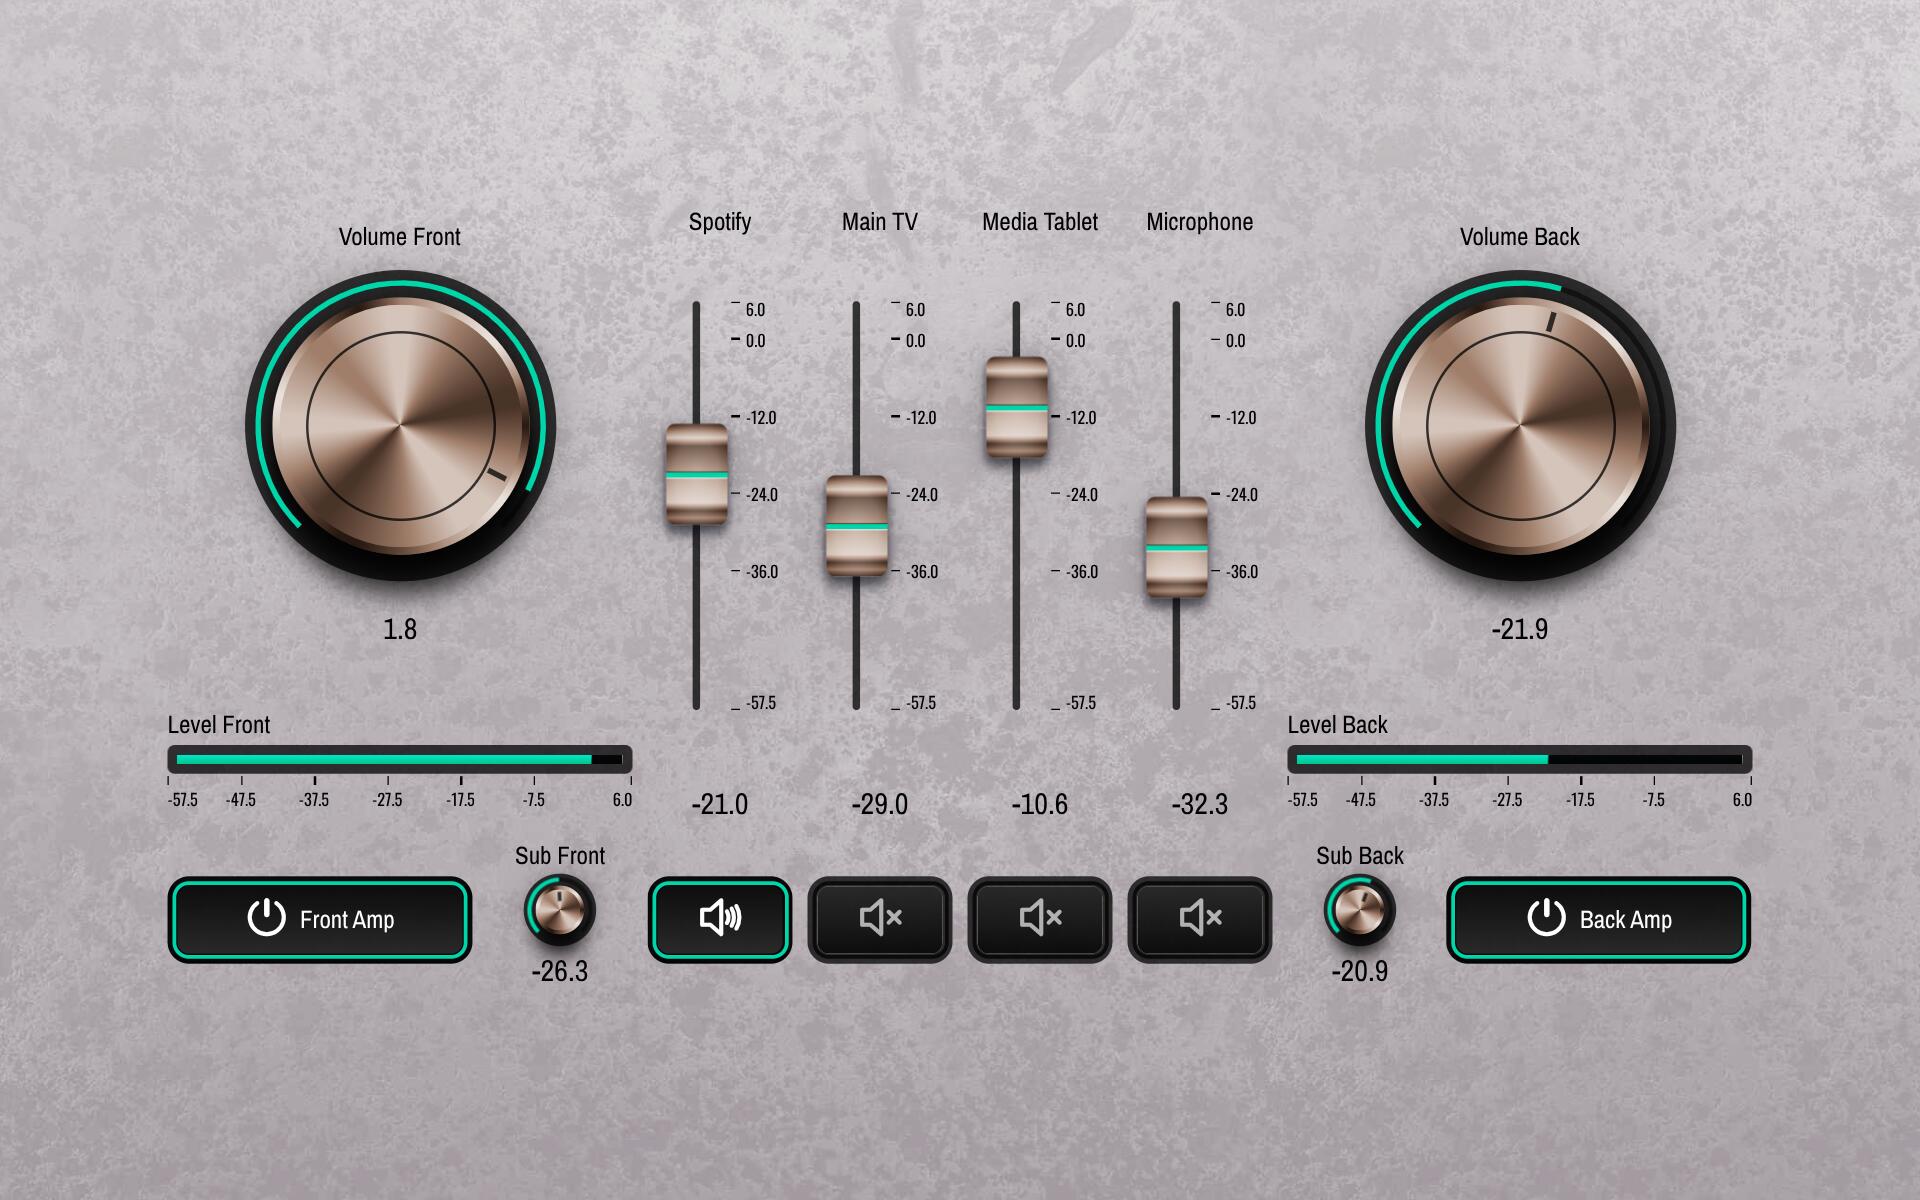Viewport: 1920px width, 1200px height.
Task: Mute the Spotify channel speaker button
Action: point(719,919)
